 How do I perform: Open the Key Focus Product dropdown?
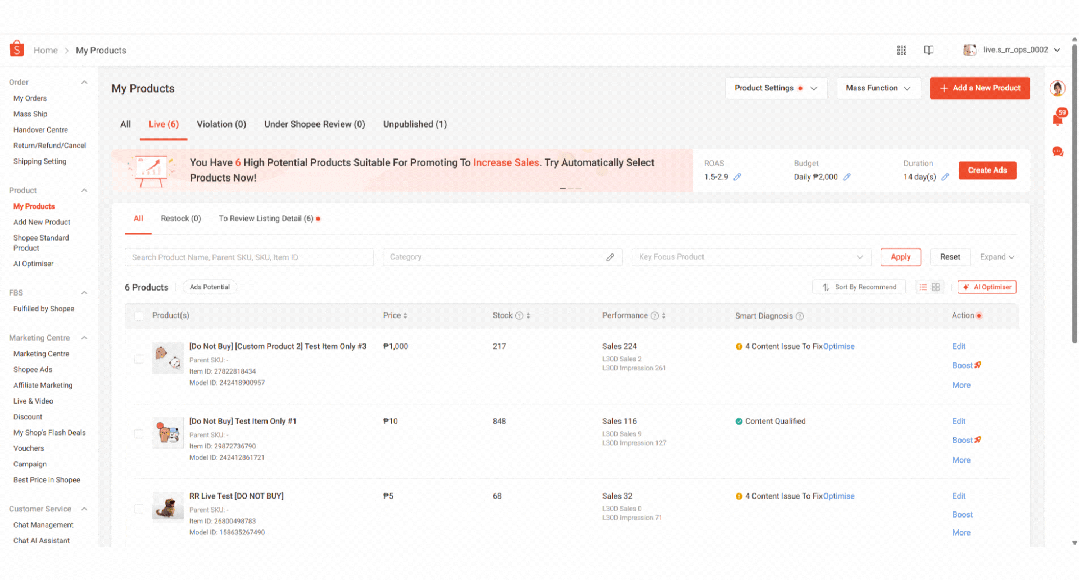coord(751,257)
